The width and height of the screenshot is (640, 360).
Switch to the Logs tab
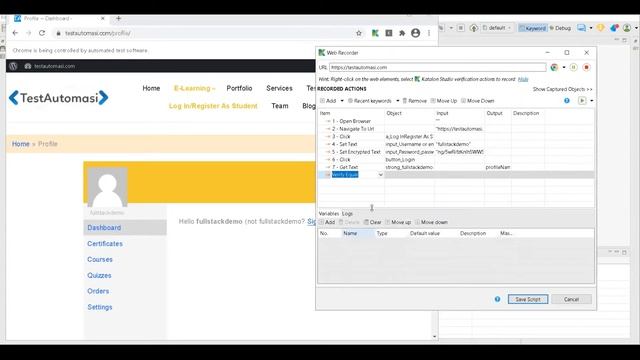tap(347, 213)
